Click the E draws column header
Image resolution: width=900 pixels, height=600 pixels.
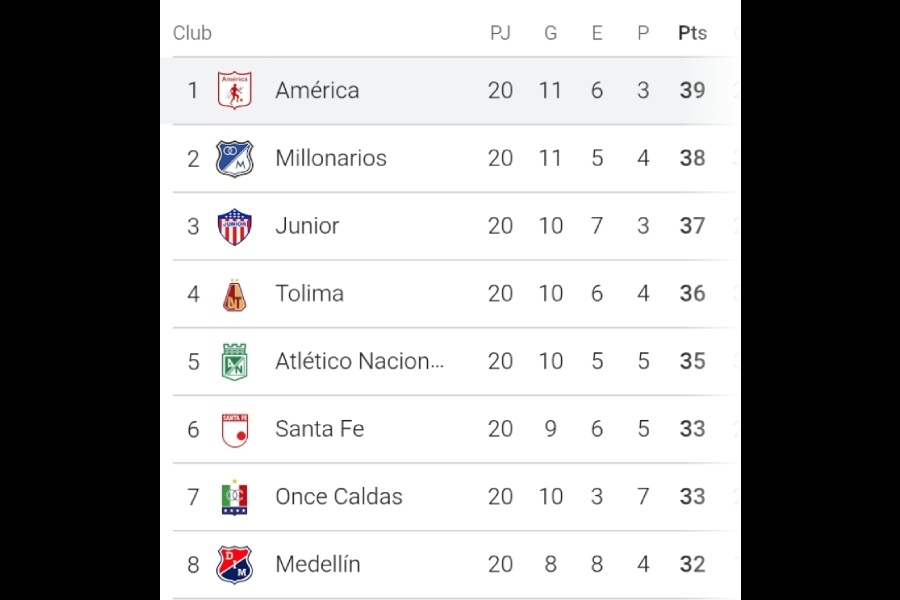coord(597,33)
